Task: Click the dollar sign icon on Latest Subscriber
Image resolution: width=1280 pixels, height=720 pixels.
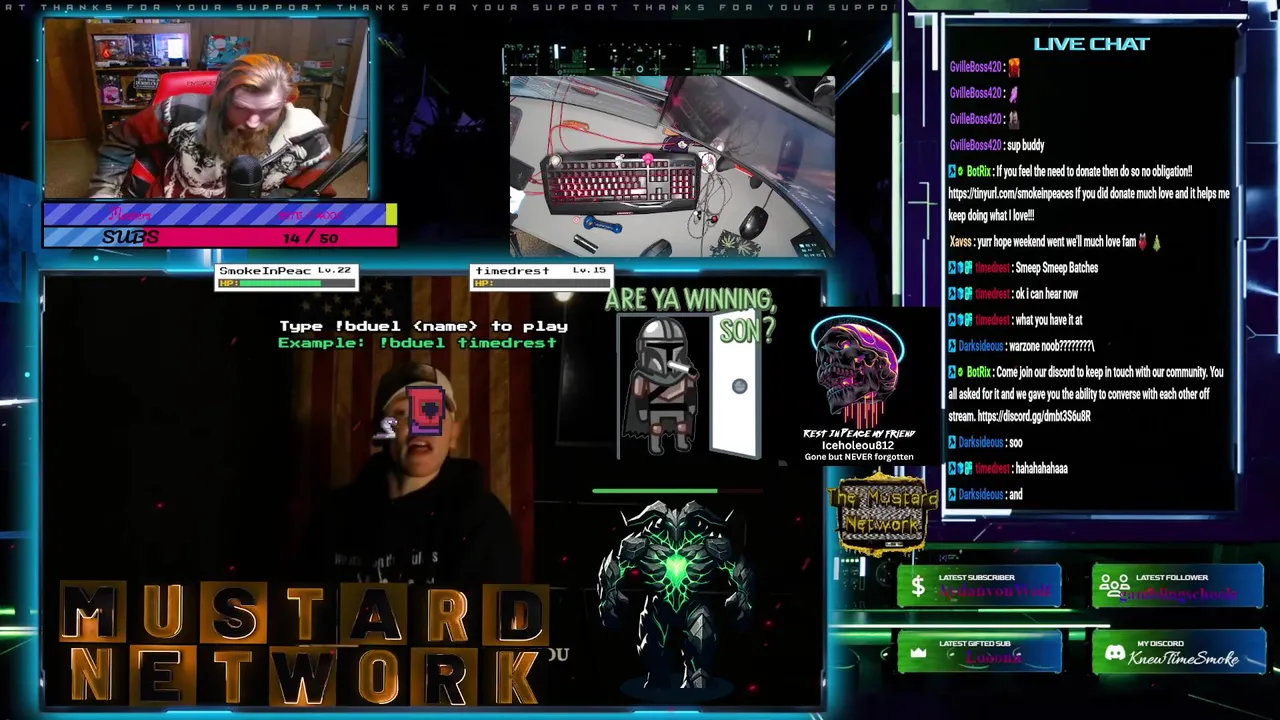Action: [x=918, y=588]
